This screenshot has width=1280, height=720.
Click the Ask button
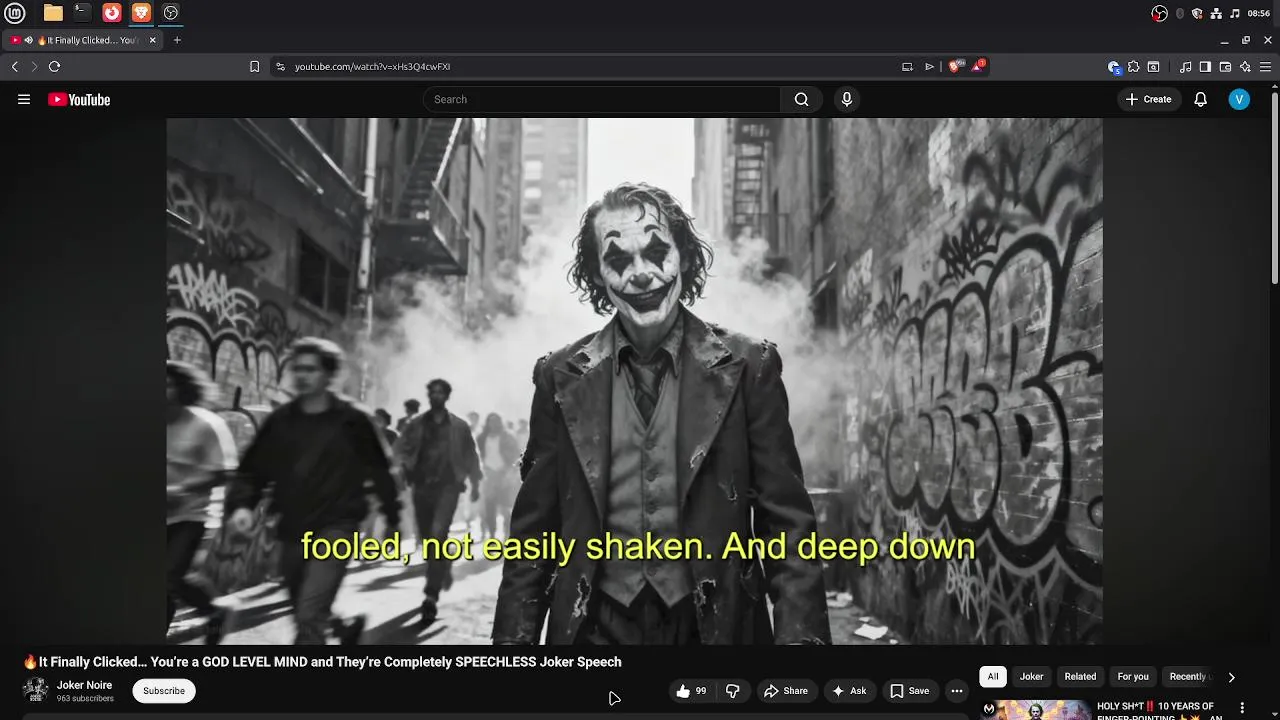coord(849,691)
